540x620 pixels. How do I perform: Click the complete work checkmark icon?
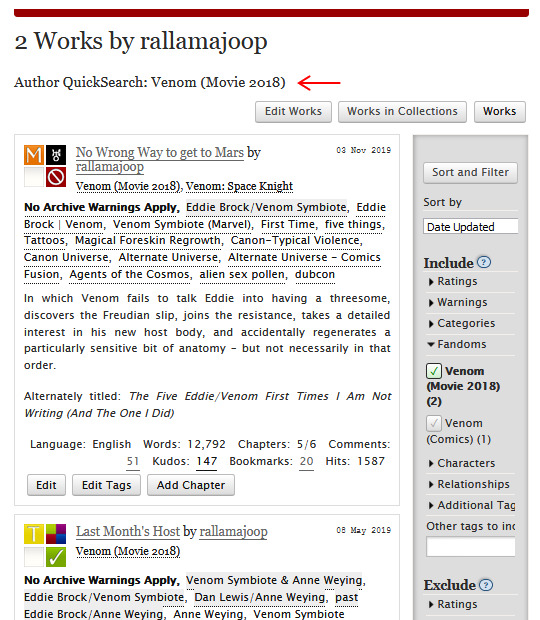point(56,557)
